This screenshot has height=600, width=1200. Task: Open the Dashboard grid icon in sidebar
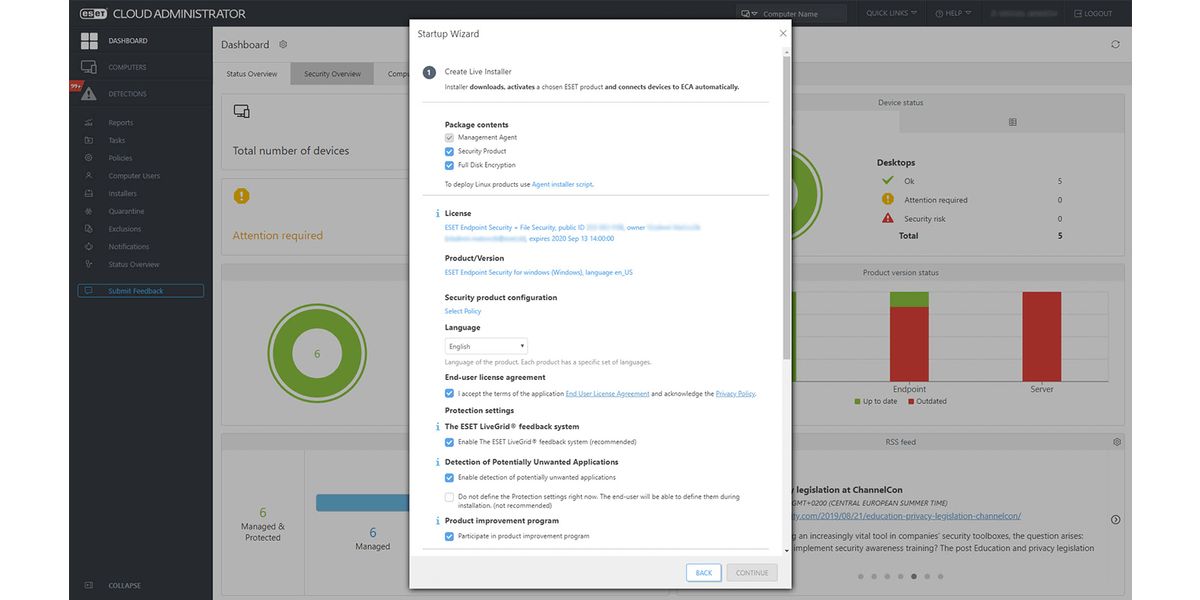click(89, 41)
